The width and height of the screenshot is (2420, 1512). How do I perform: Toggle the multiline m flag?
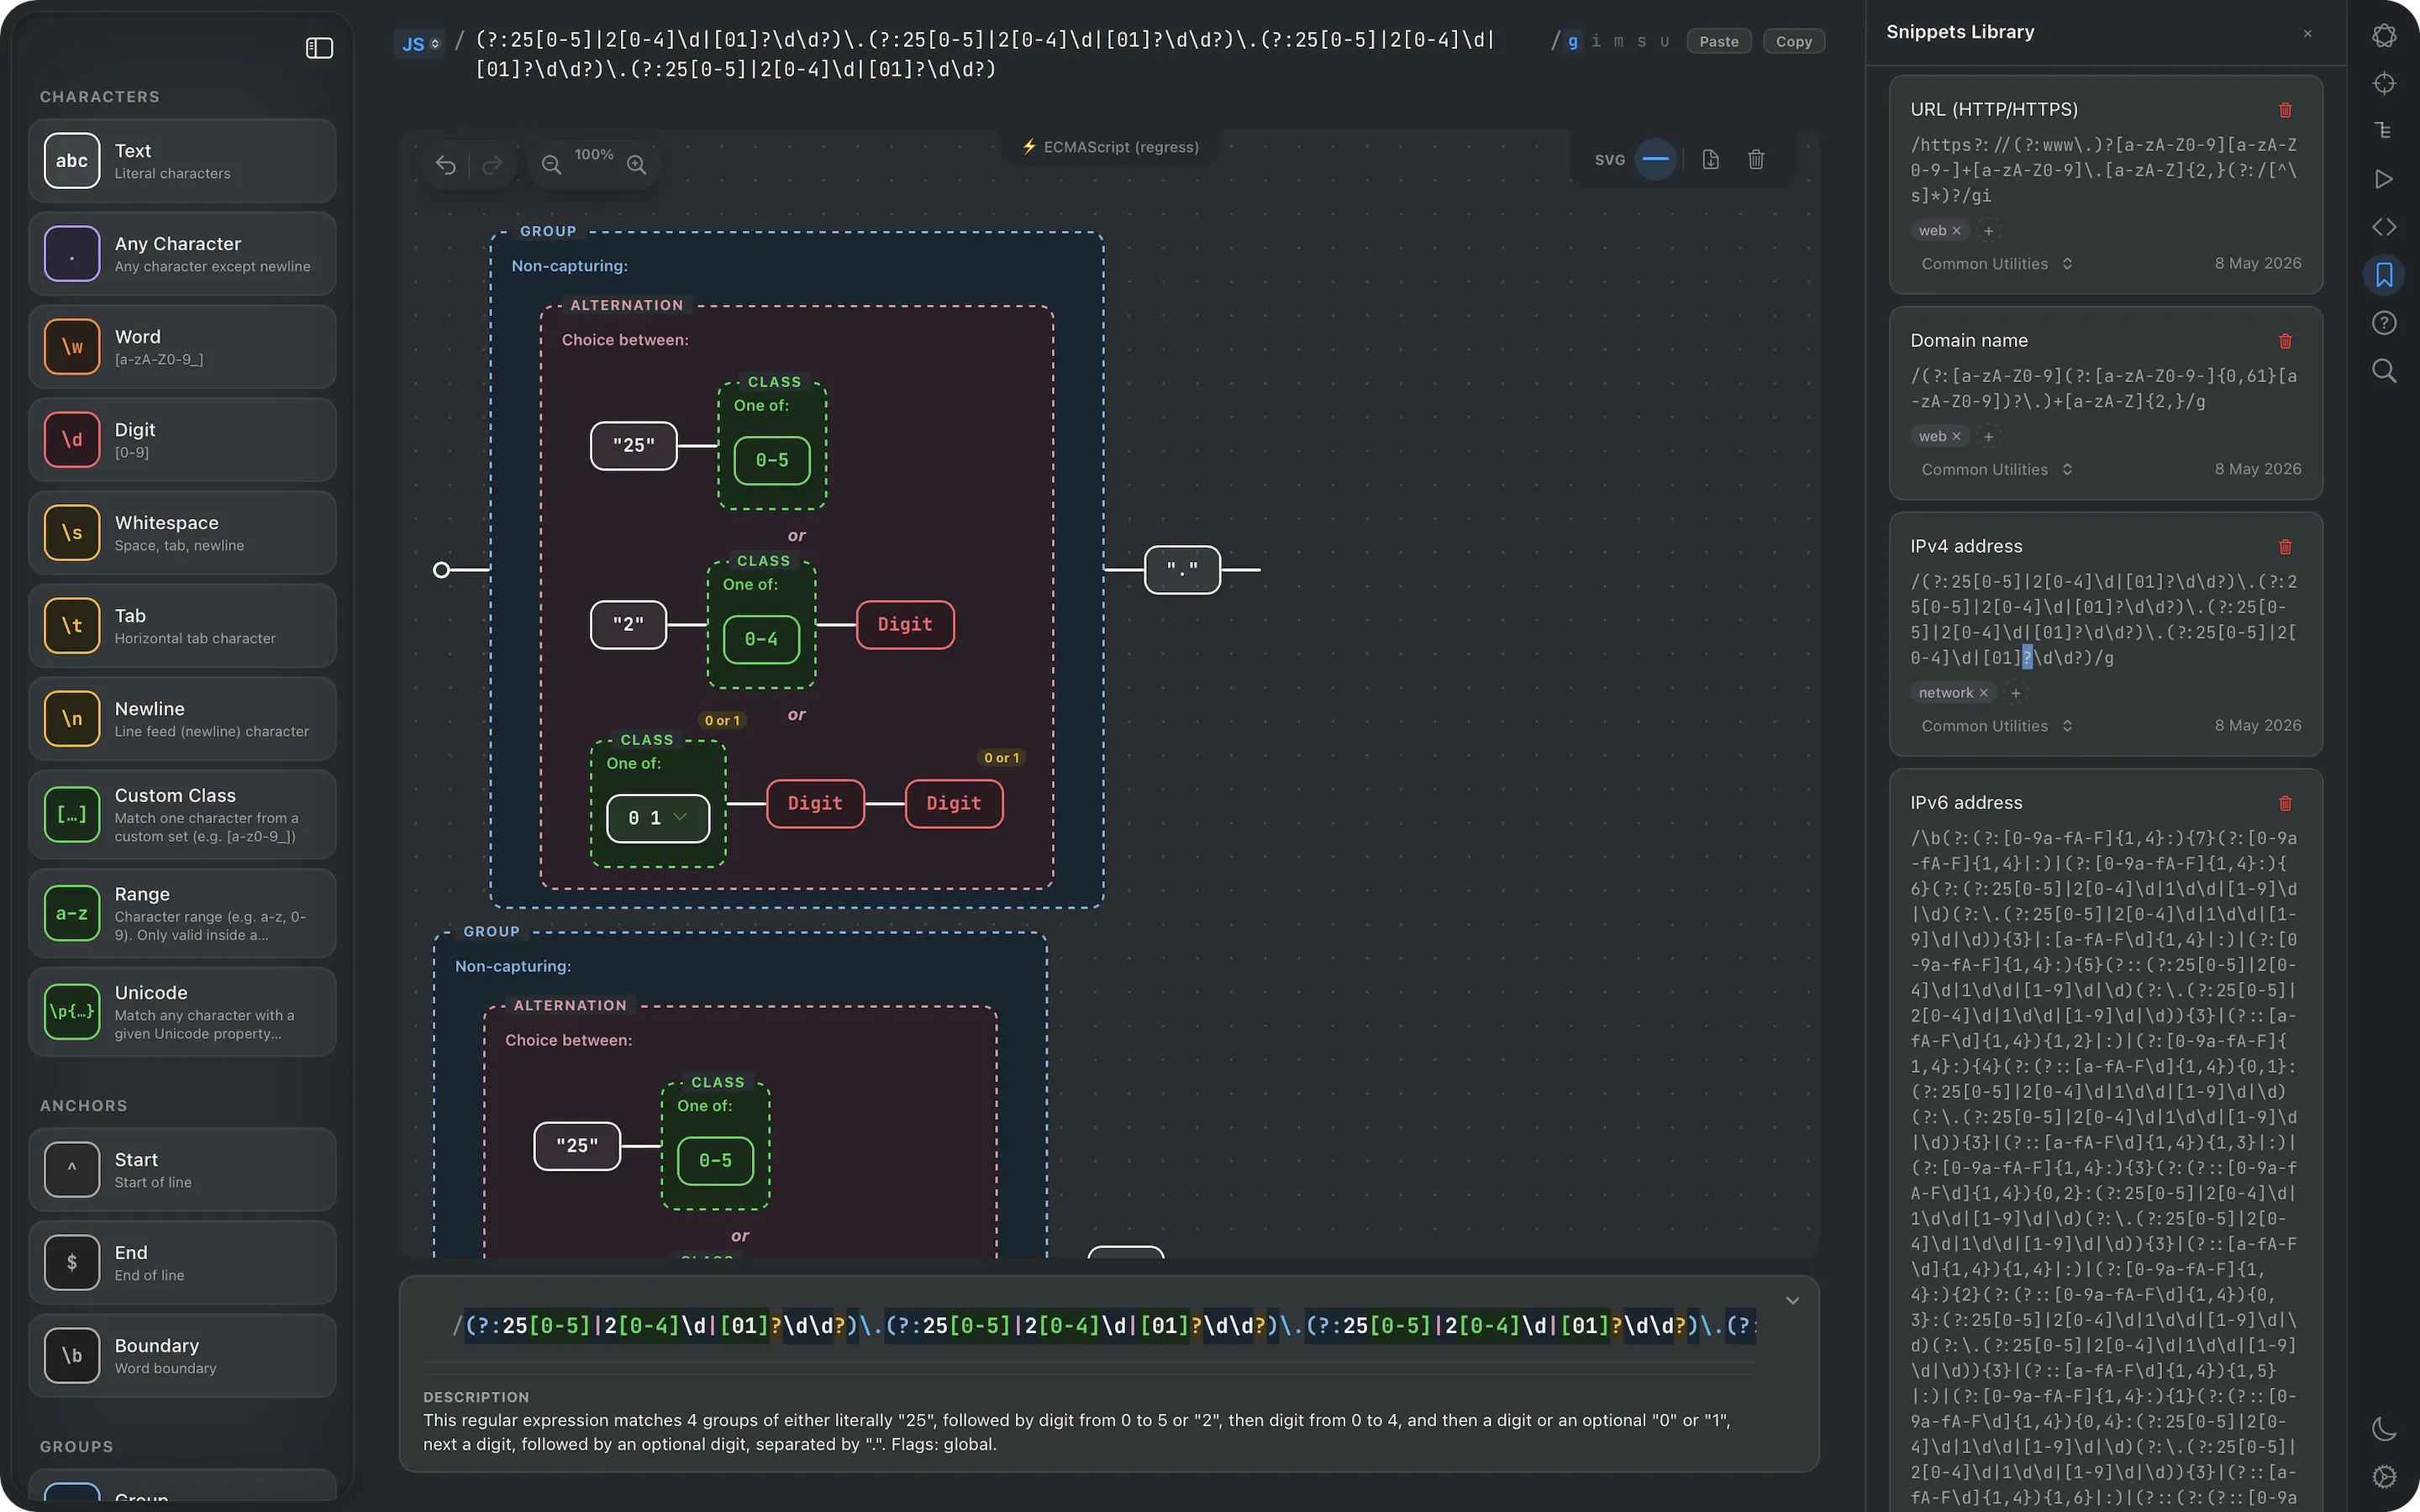(1619, 42)
